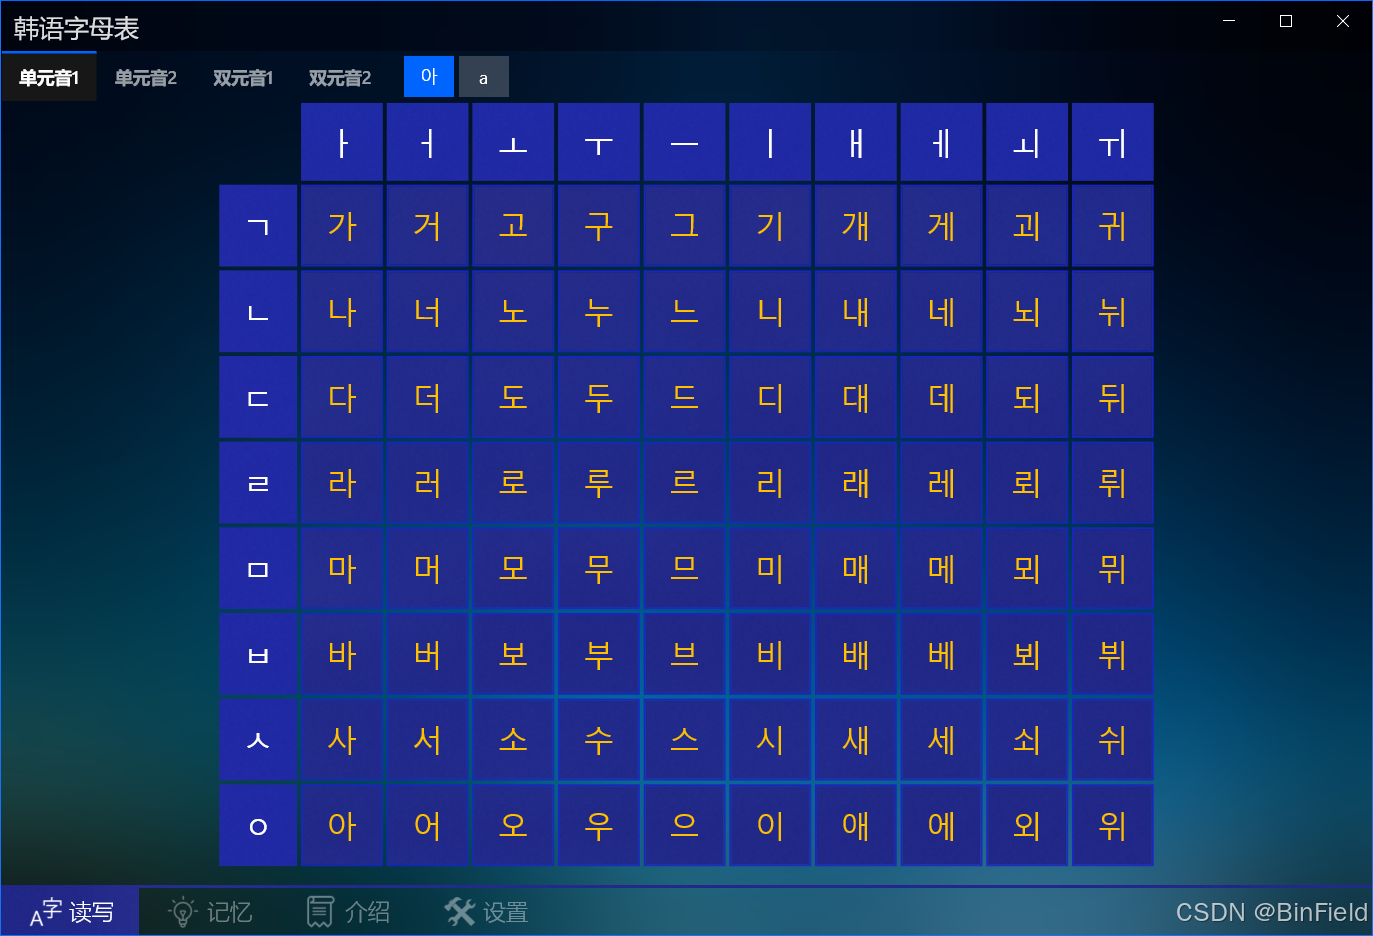The image size is (1373, 936).
Task: Click the syllable 으
Action: click(x=685, y=826)
